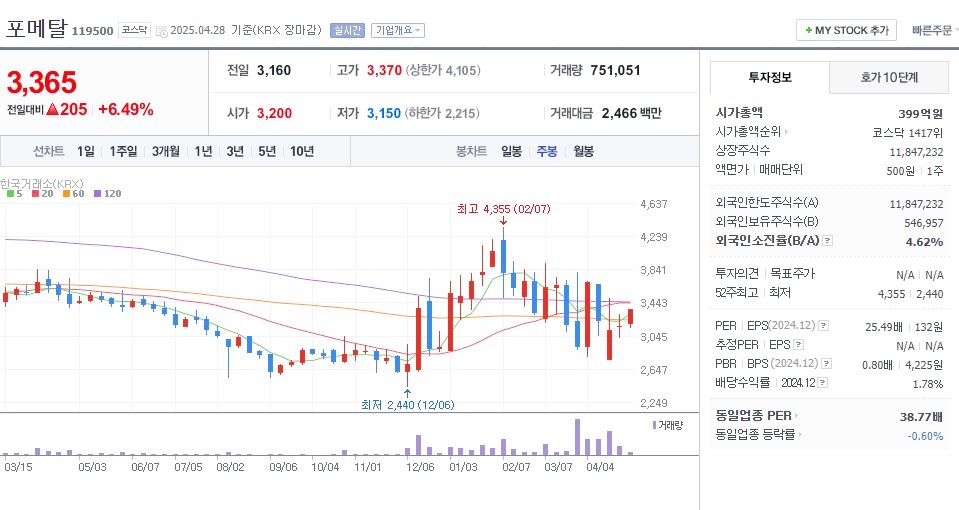Click the 상장주식수 value 11,847,232
The image size is (959, 510).
916,152
